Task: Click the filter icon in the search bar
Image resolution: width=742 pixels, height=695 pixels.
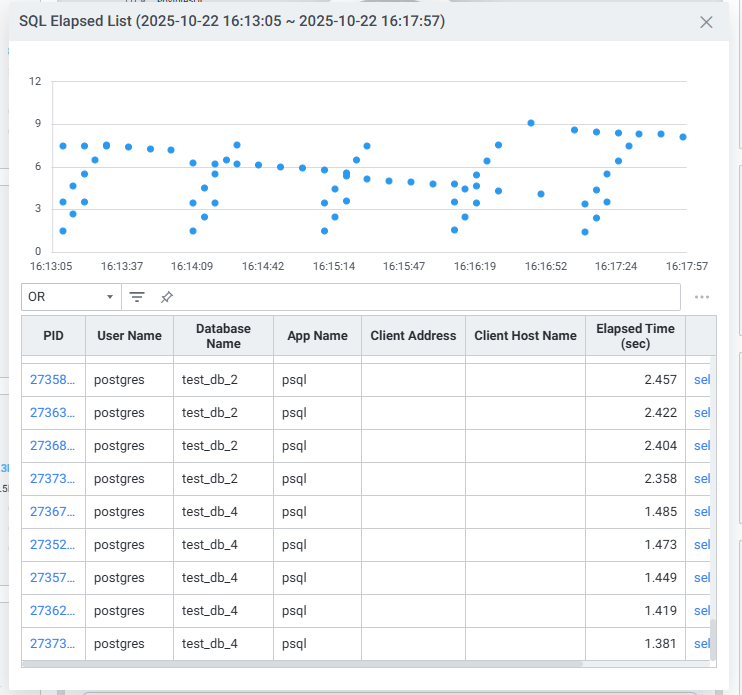Action: click(137, 297)
